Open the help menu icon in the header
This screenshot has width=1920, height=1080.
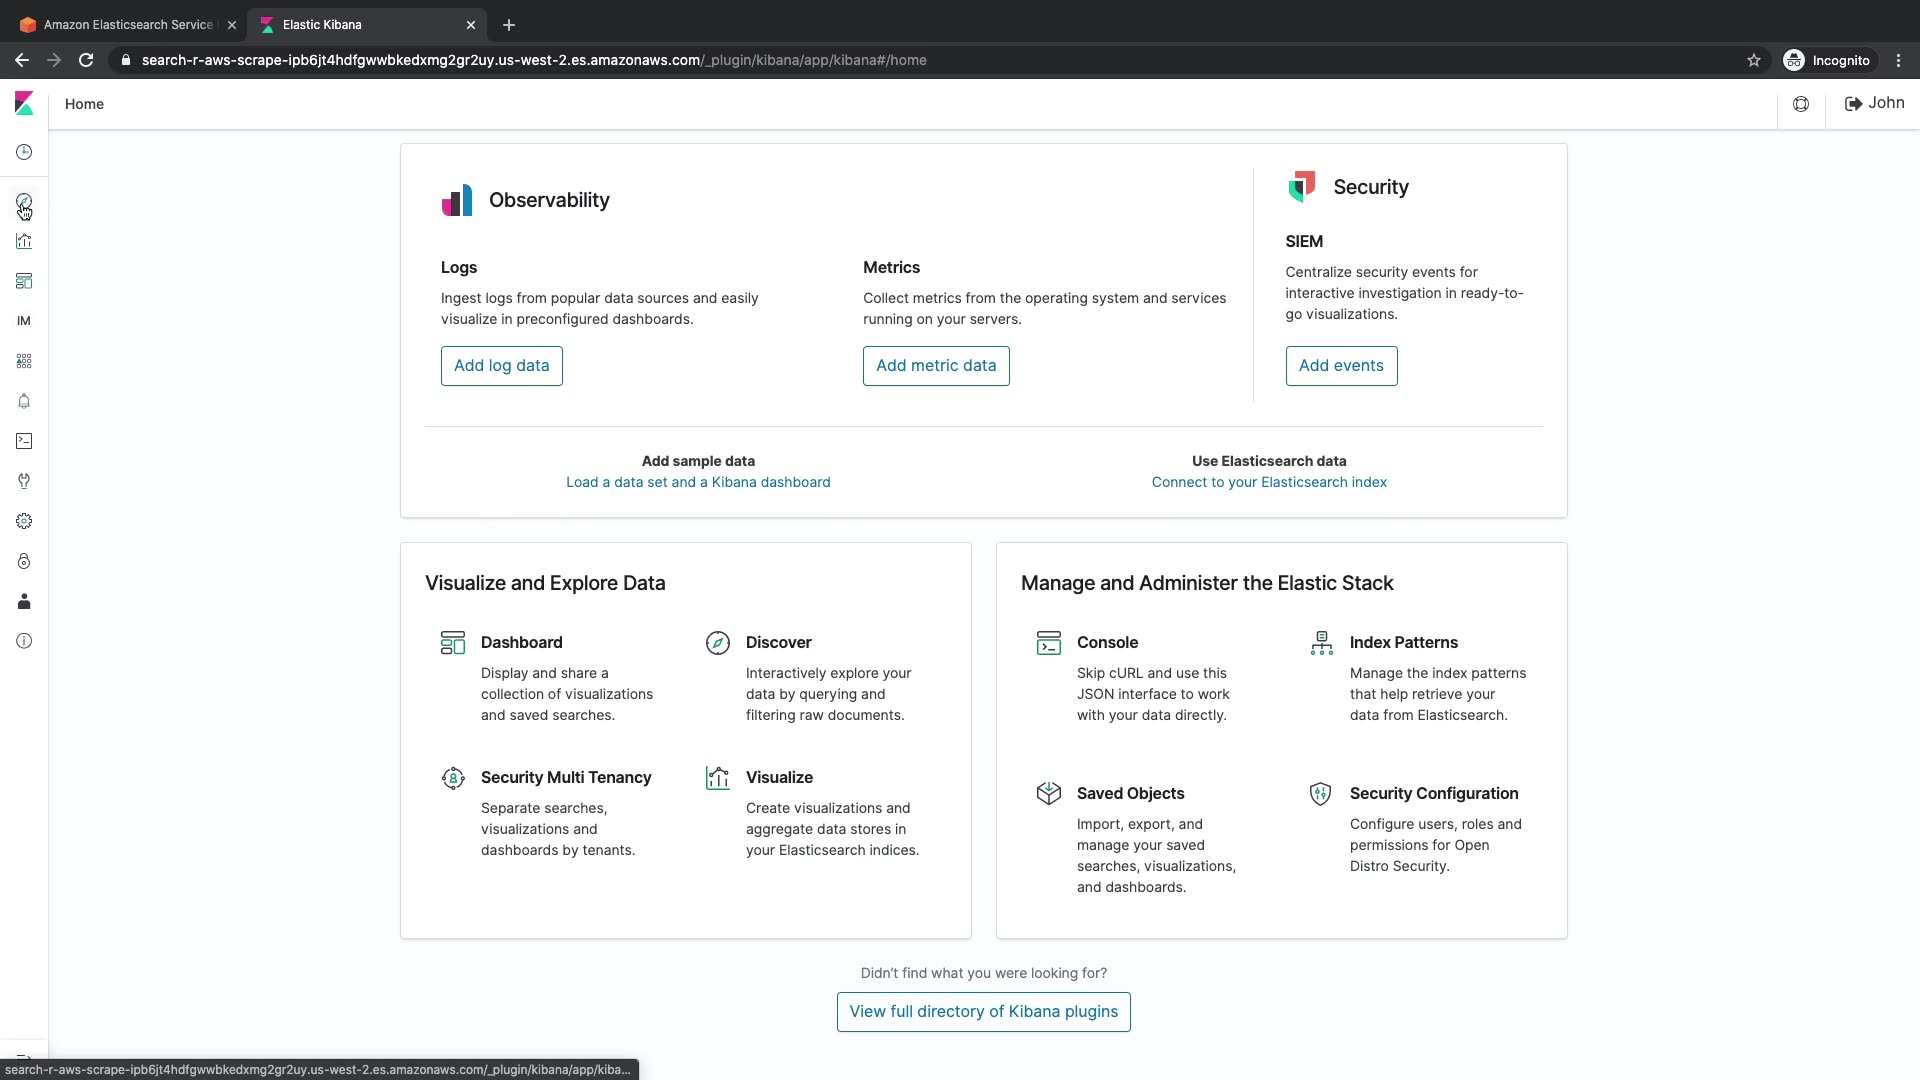1801,104
